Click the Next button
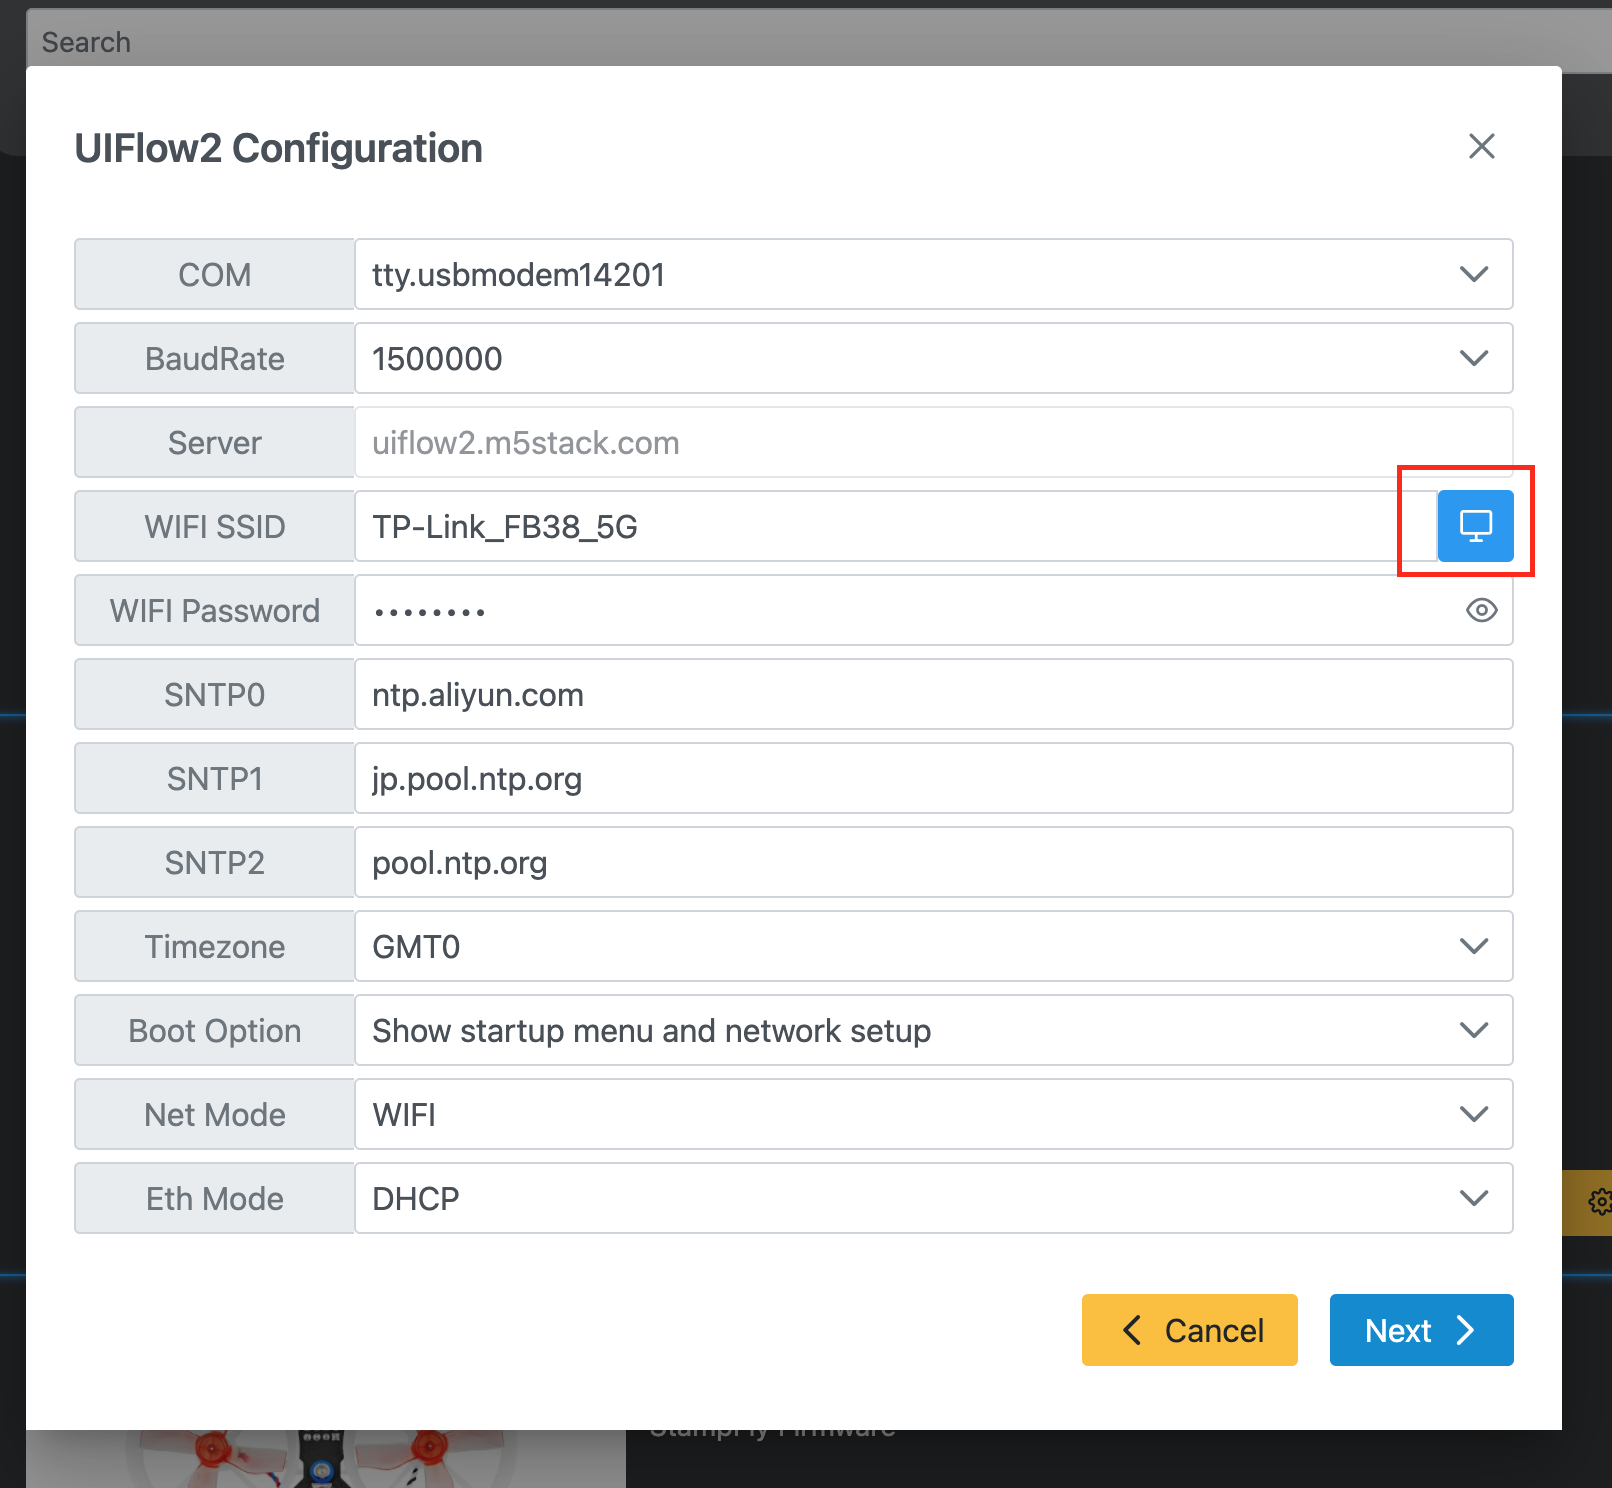Viewport: 1612px width, 1488px height. click(1420, 1330)
